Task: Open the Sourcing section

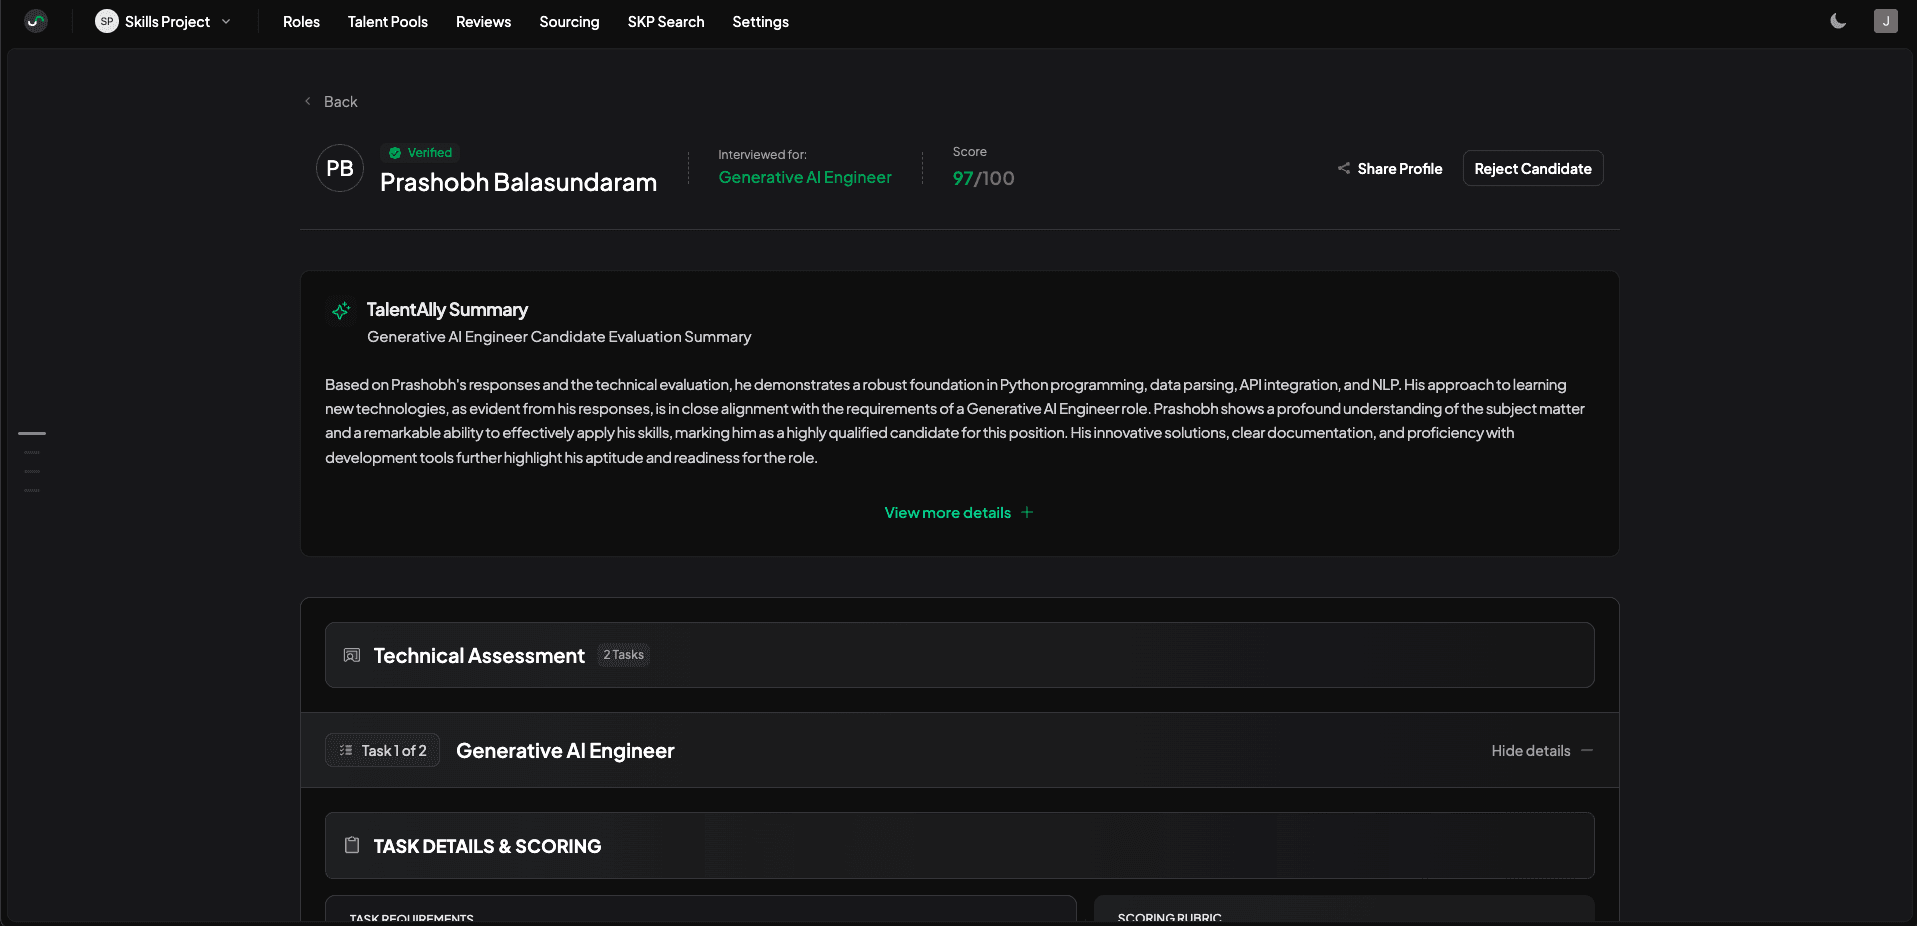Action: coord(569,22)
